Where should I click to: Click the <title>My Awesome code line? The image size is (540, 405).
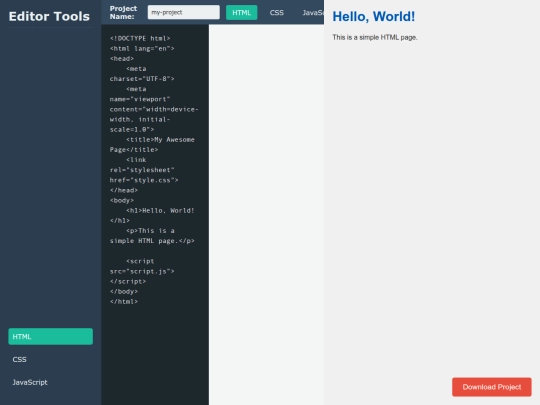point(160,139)
